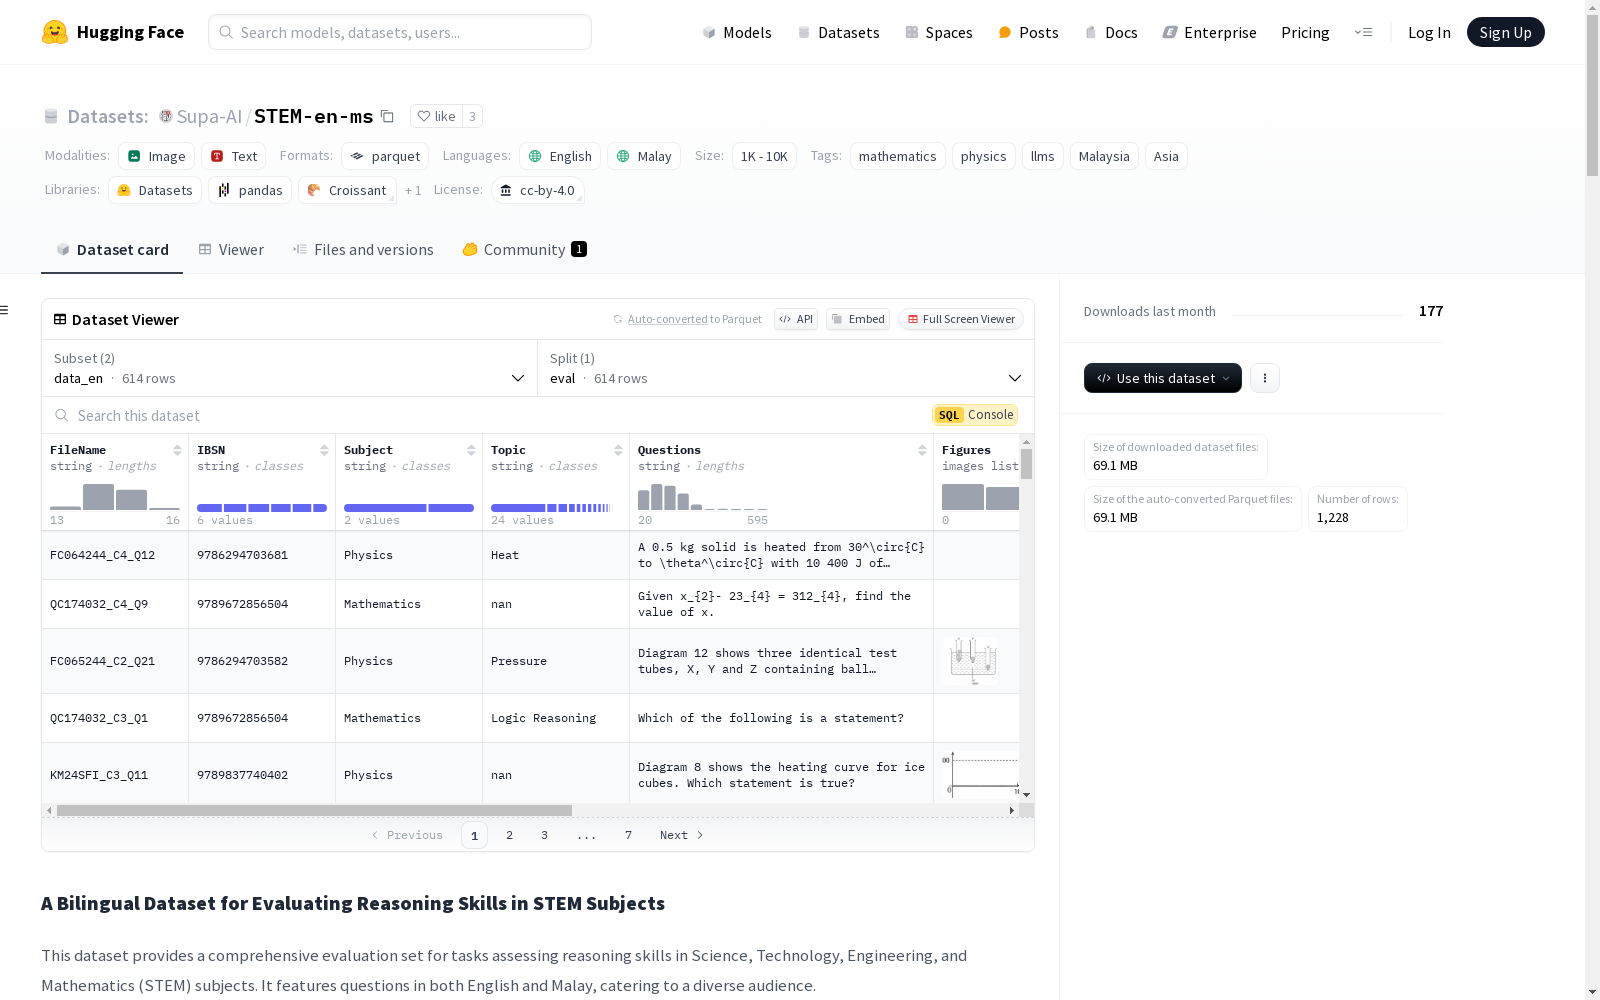
Task: Focus the Search this dataset field
Action: (x=488, y=415)
